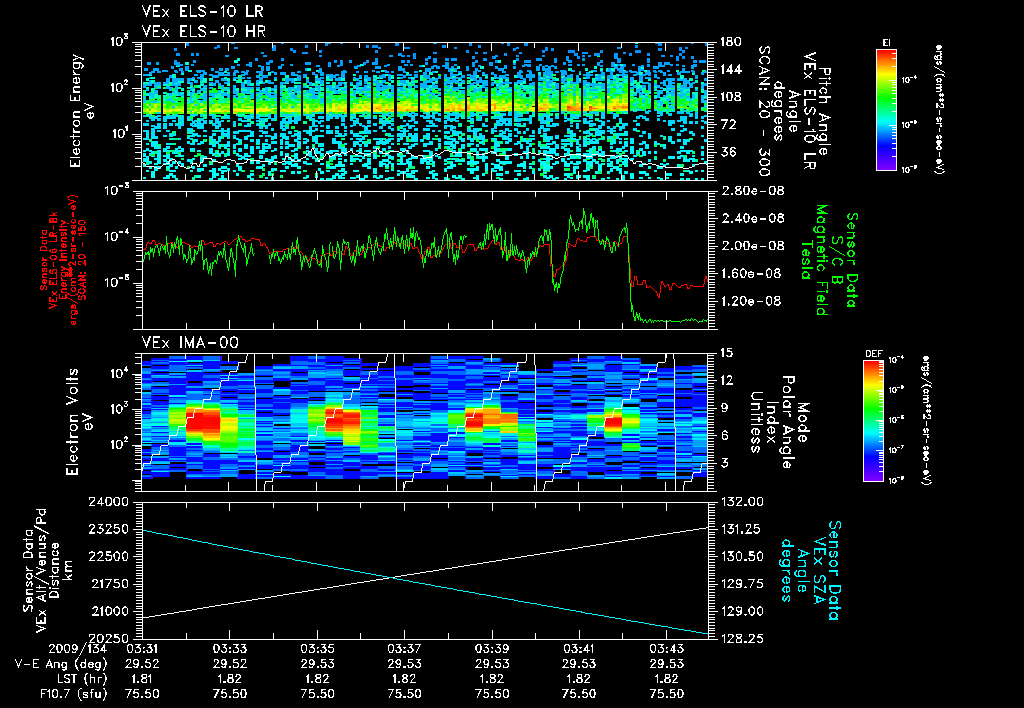The width and height of the screenshot is (1024, 708).
Task: Click the 24000 altitude axis tick
Action: coord(108,502)
